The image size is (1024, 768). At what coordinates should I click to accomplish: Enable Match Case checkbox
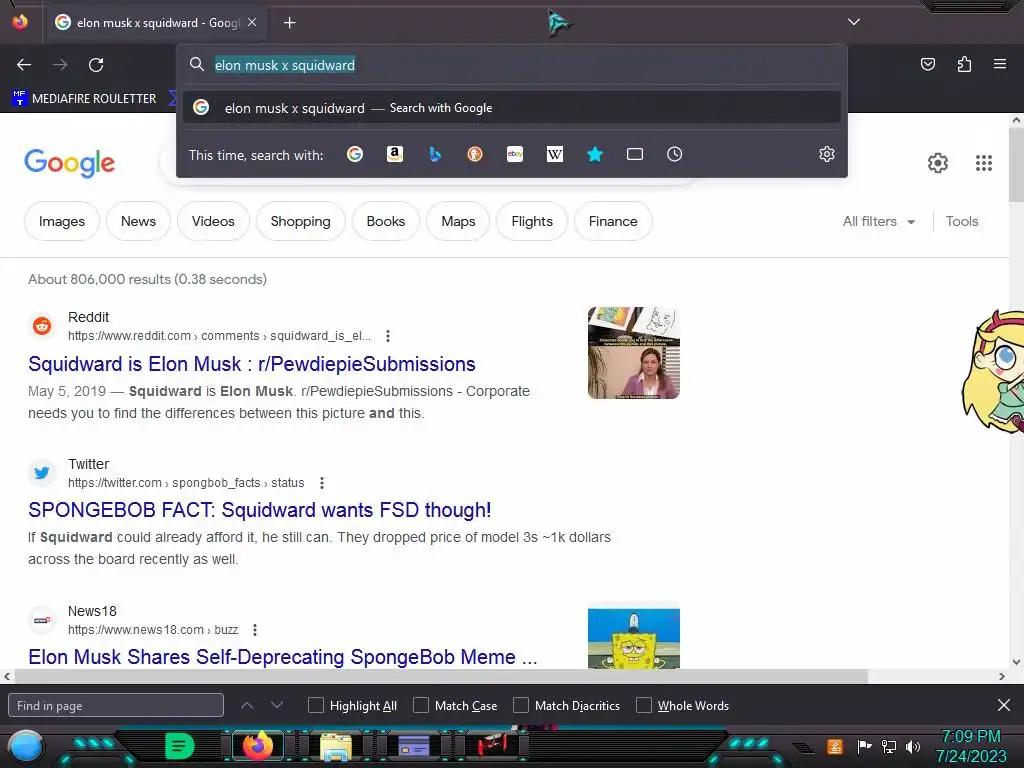421,705
